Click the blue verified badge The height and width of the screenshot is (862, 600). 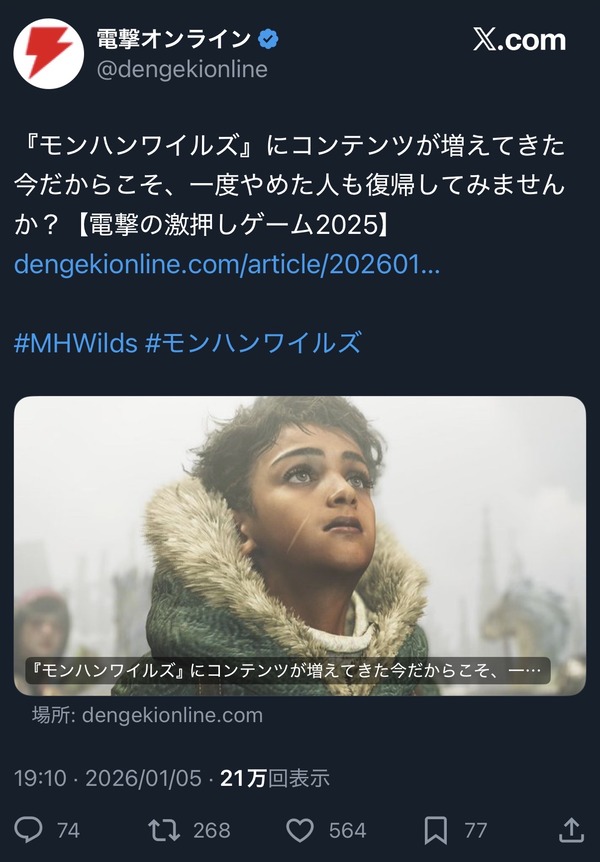(268, 39)
